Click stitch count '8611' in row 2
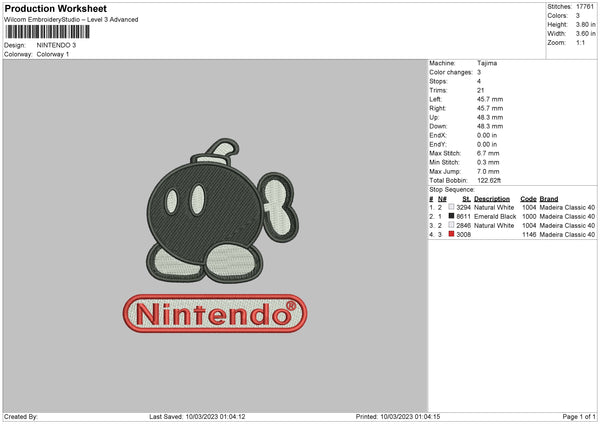 point(463,217)
